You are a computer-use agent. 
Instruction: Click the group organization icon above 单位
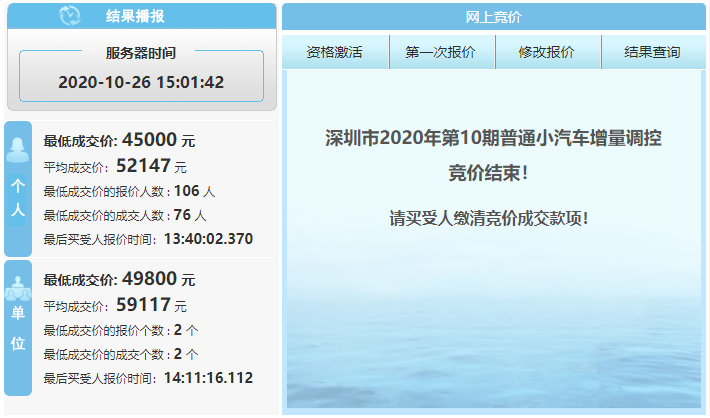point(18,288)
